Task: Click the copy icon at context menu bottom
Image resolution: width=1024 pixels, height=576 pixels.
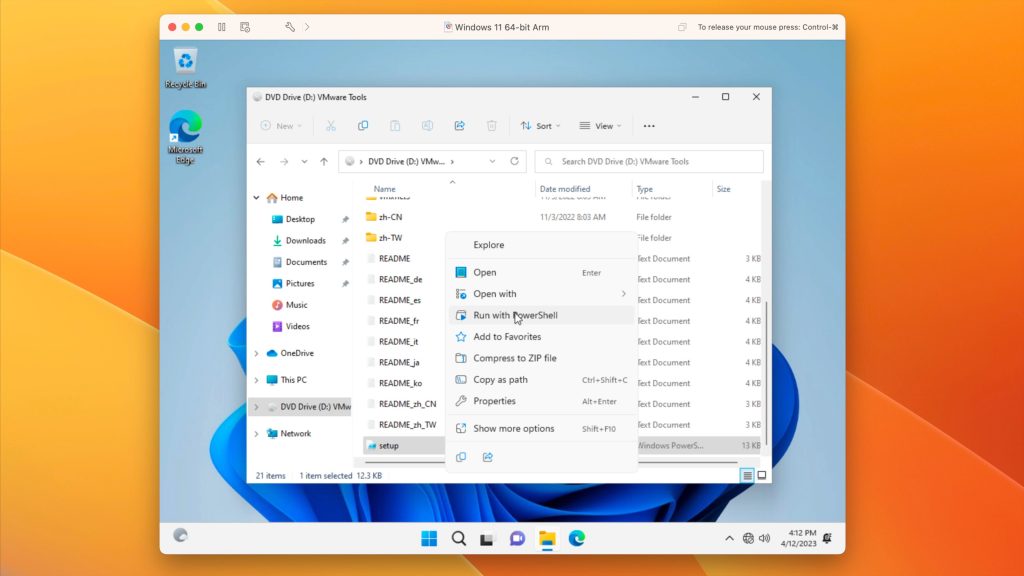Action: (461, 457)
